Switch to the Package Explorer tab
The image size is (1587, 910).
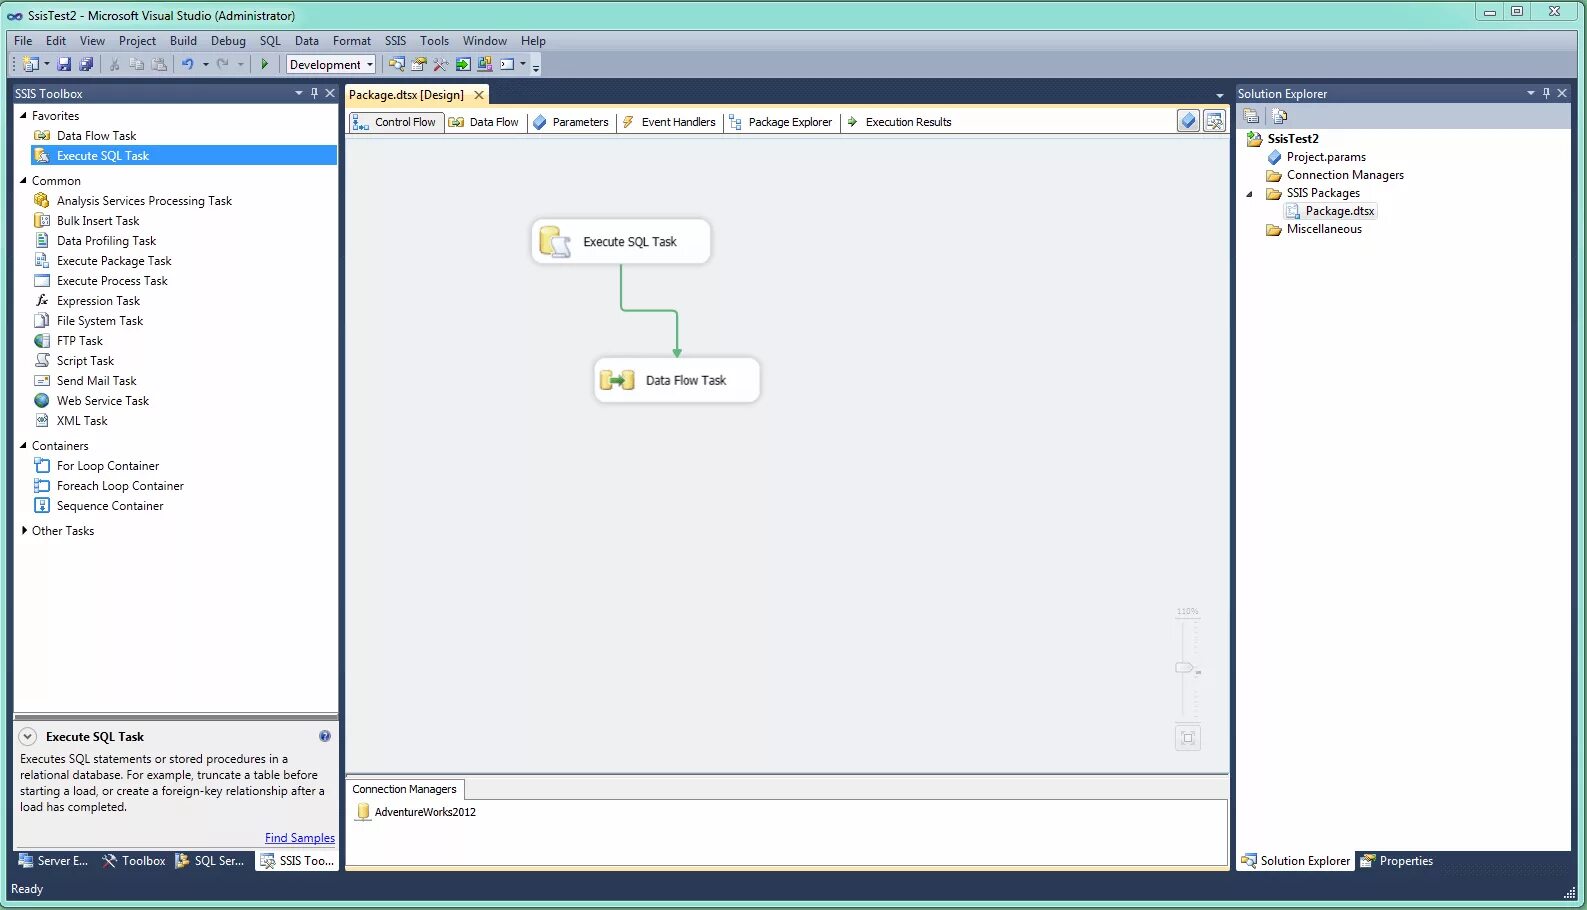(781, 122)
